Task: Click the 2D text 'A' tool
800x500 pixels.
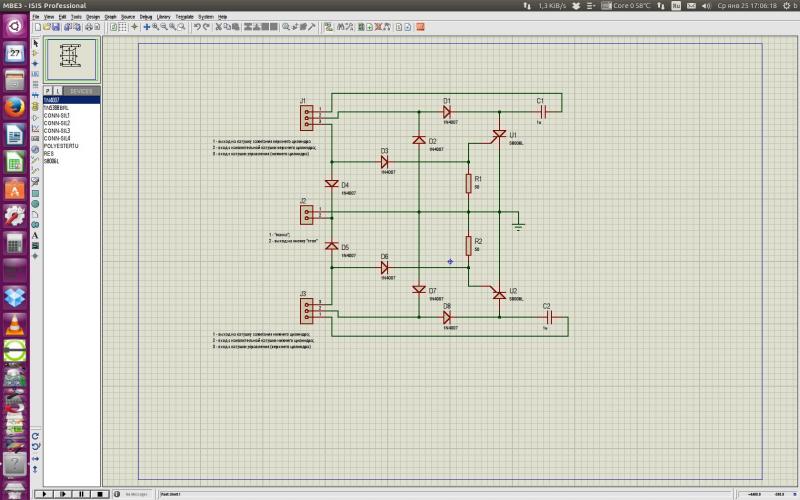Action: pyautogui.click(x=36, y=235)
